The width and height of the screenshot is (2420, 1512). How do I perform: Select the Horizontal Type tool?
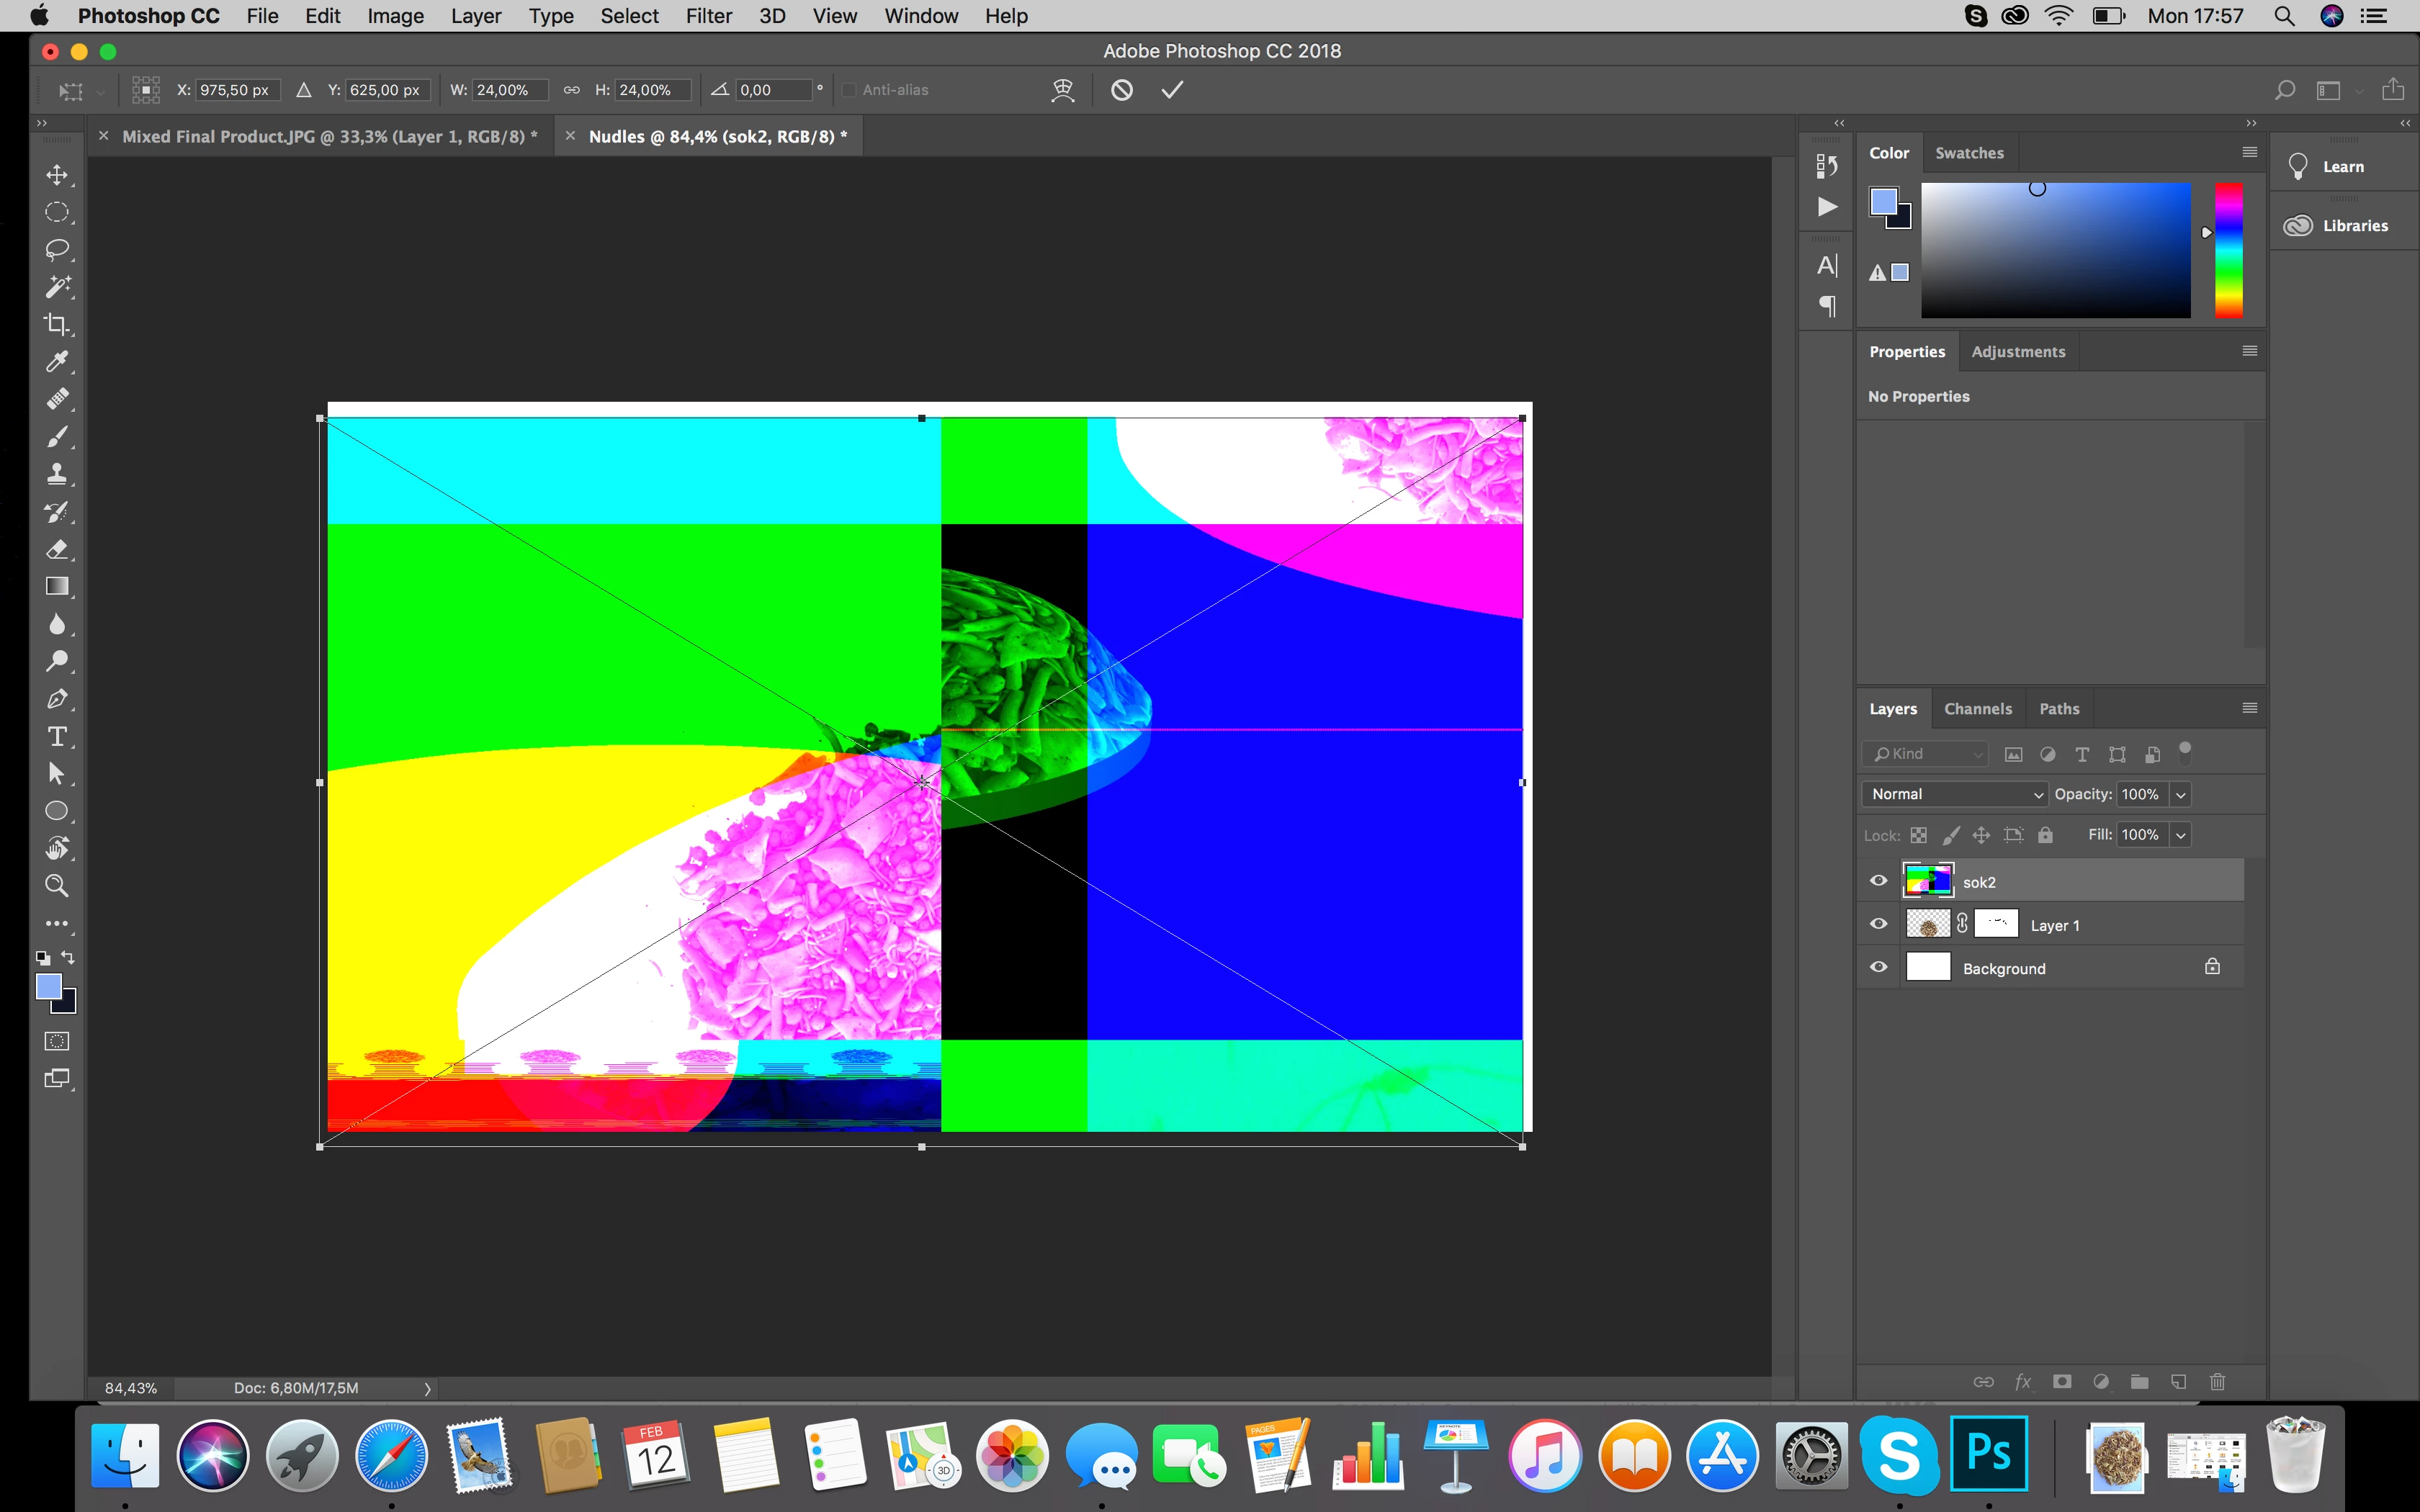coord(57,736)
